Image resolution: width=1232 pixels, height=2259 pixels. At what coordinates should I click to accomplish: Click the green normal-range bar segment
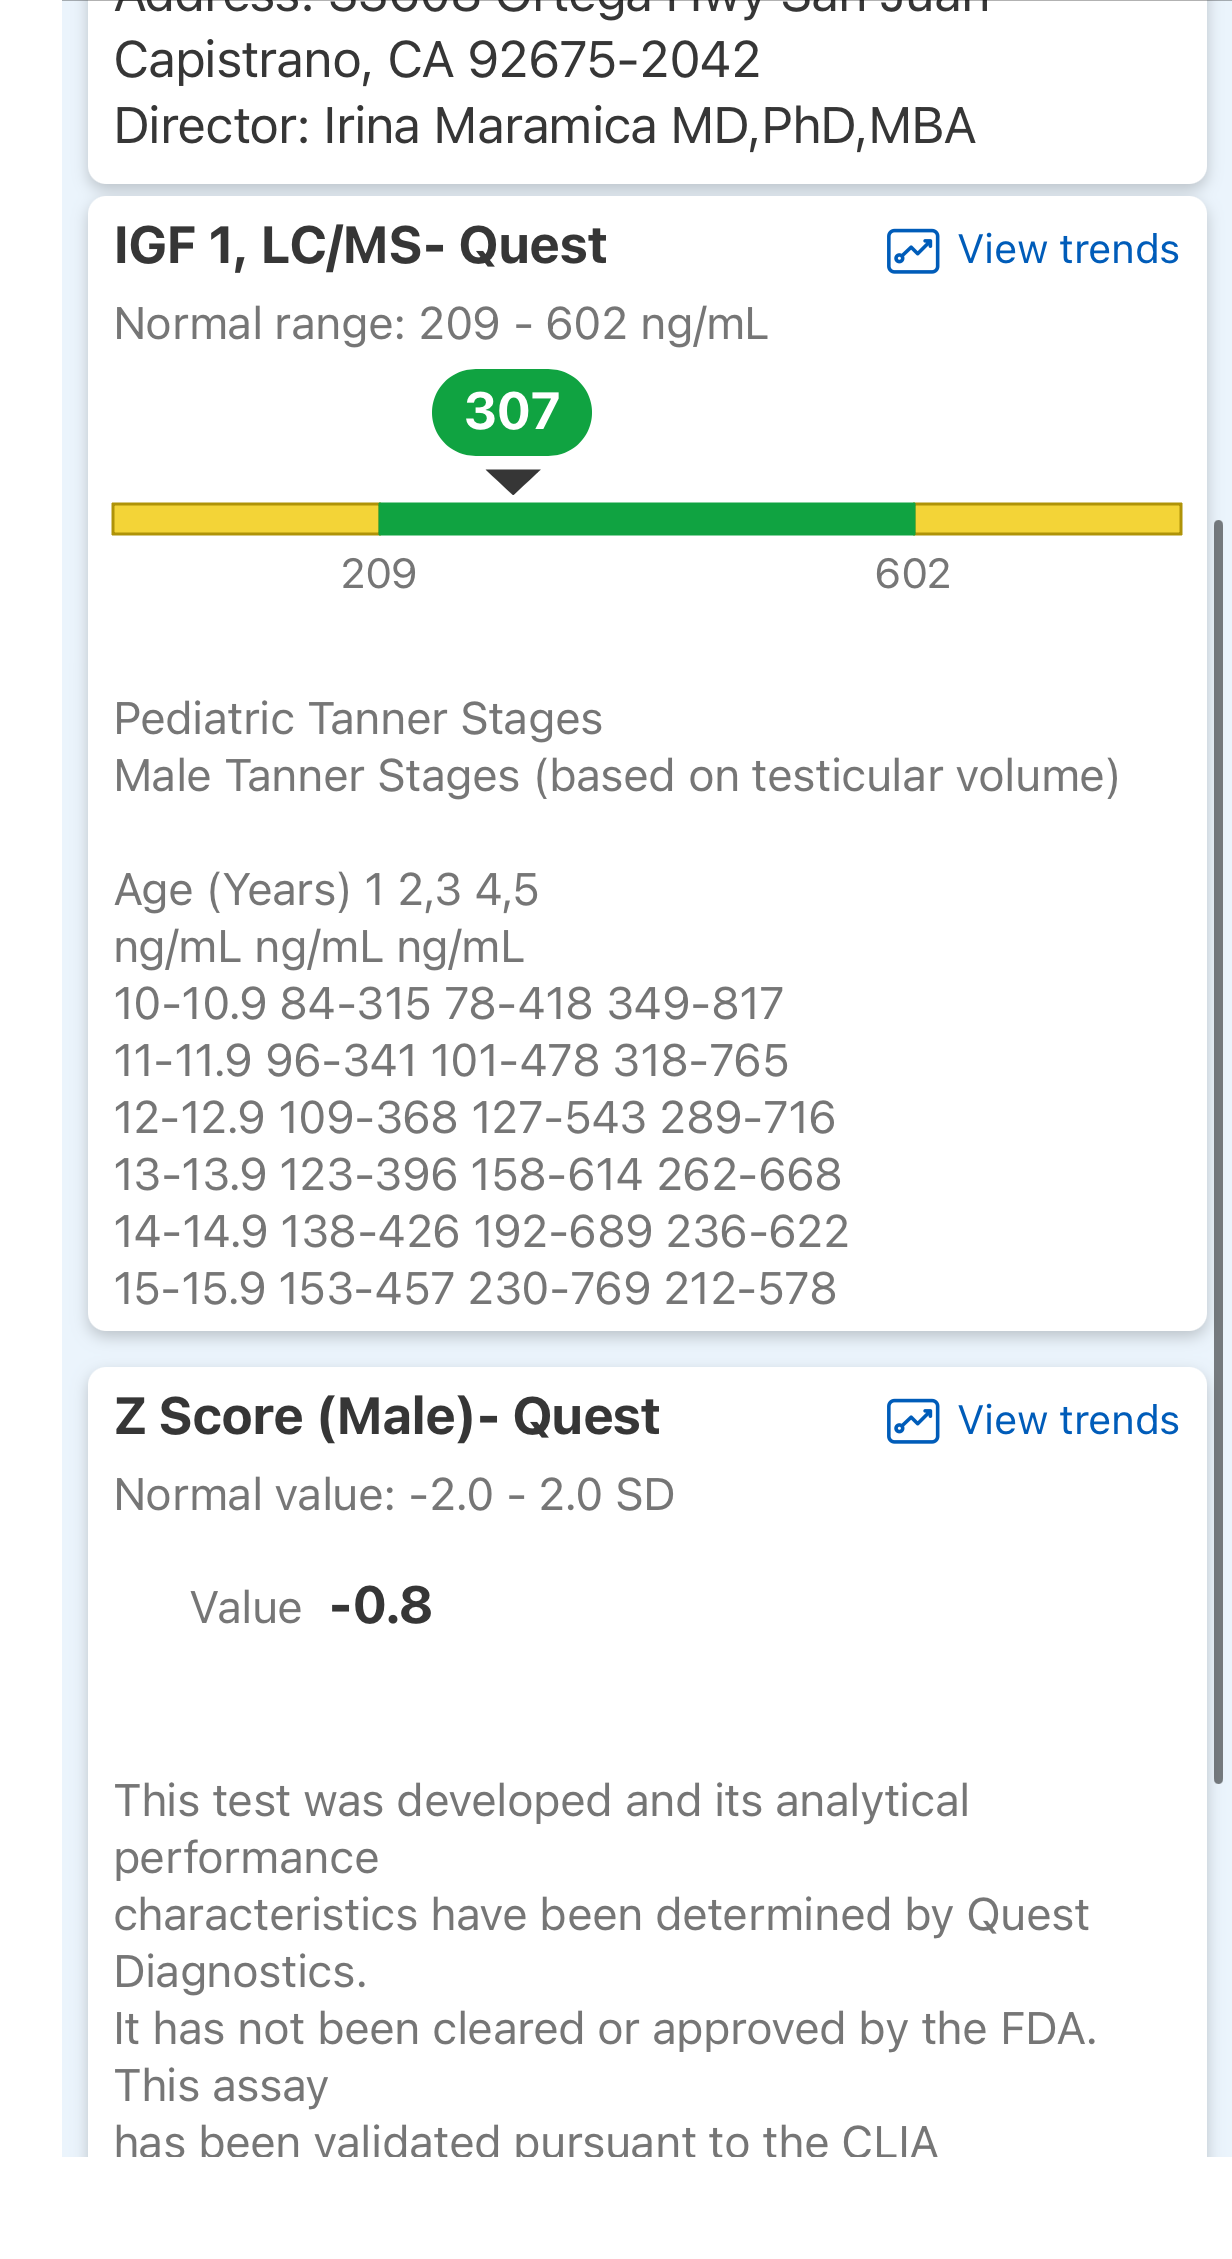[646, 519]
